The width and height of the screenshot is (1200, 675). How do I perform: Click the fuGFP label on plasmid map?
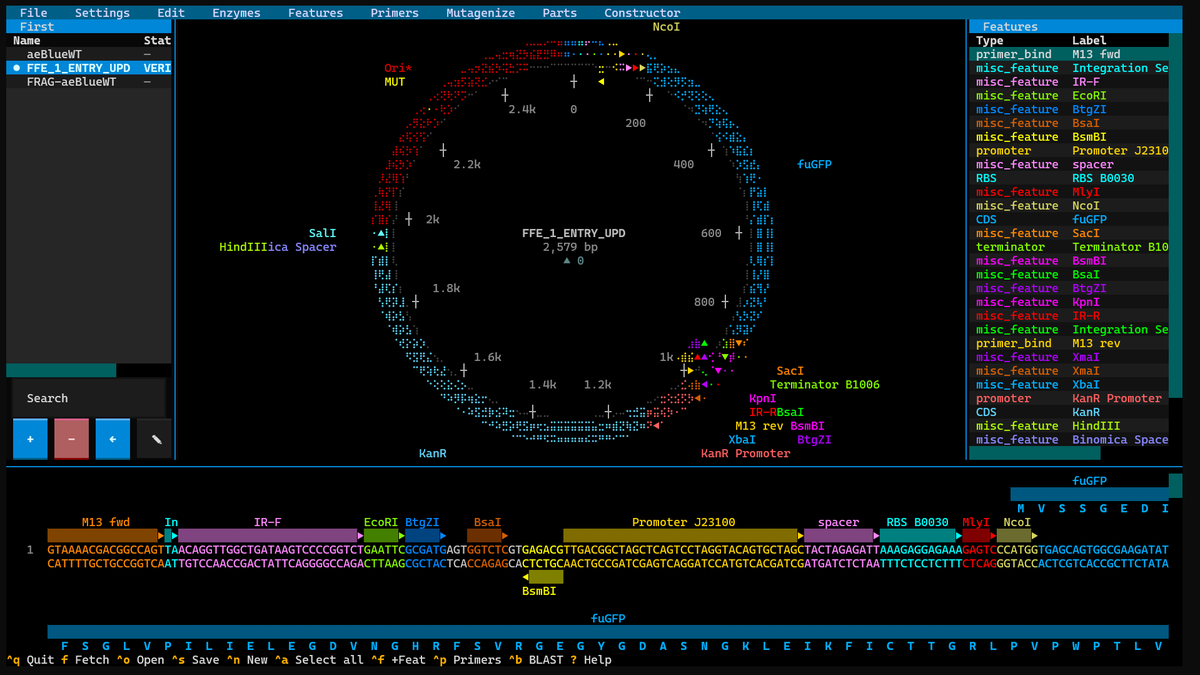814,164
